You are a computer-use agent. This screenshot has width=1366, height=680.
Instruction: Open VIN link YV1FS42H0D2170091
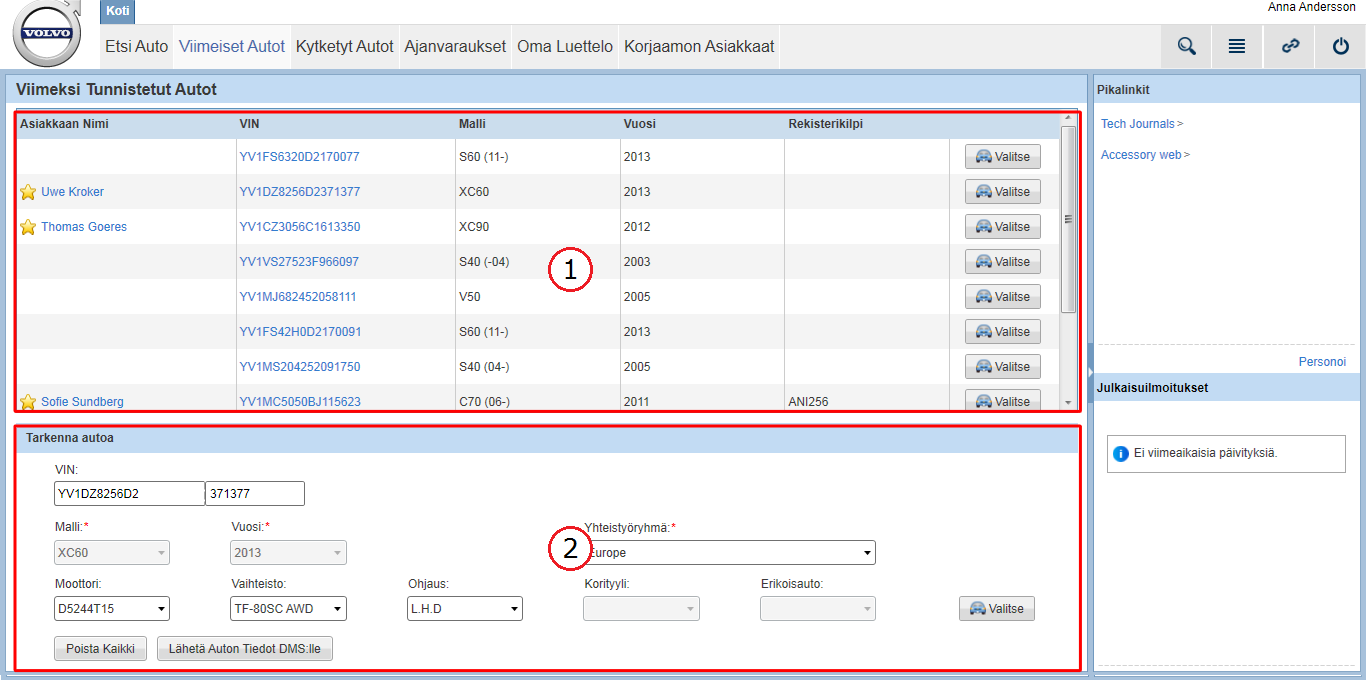tap(300, 332)
